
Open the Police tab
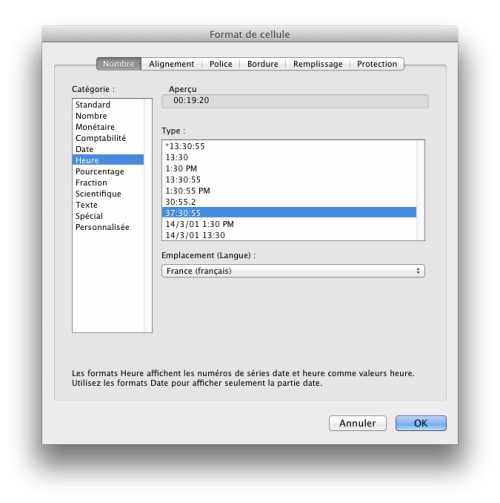pyautogui.click(x=221, y=64)
